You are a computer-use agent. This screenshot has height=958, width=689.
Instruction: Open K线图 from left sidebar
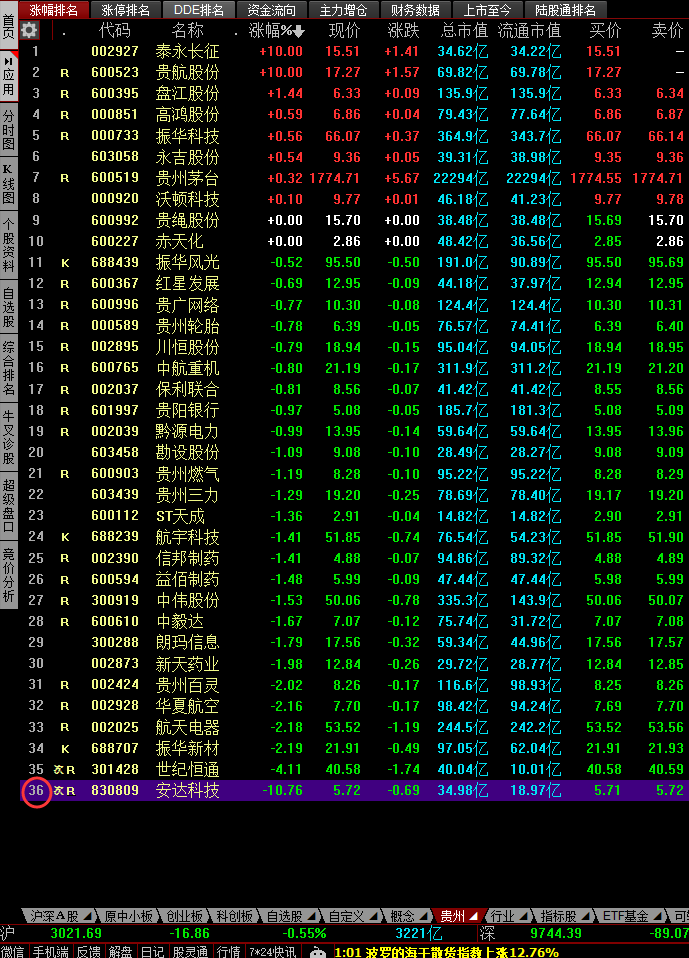[9, 184]
